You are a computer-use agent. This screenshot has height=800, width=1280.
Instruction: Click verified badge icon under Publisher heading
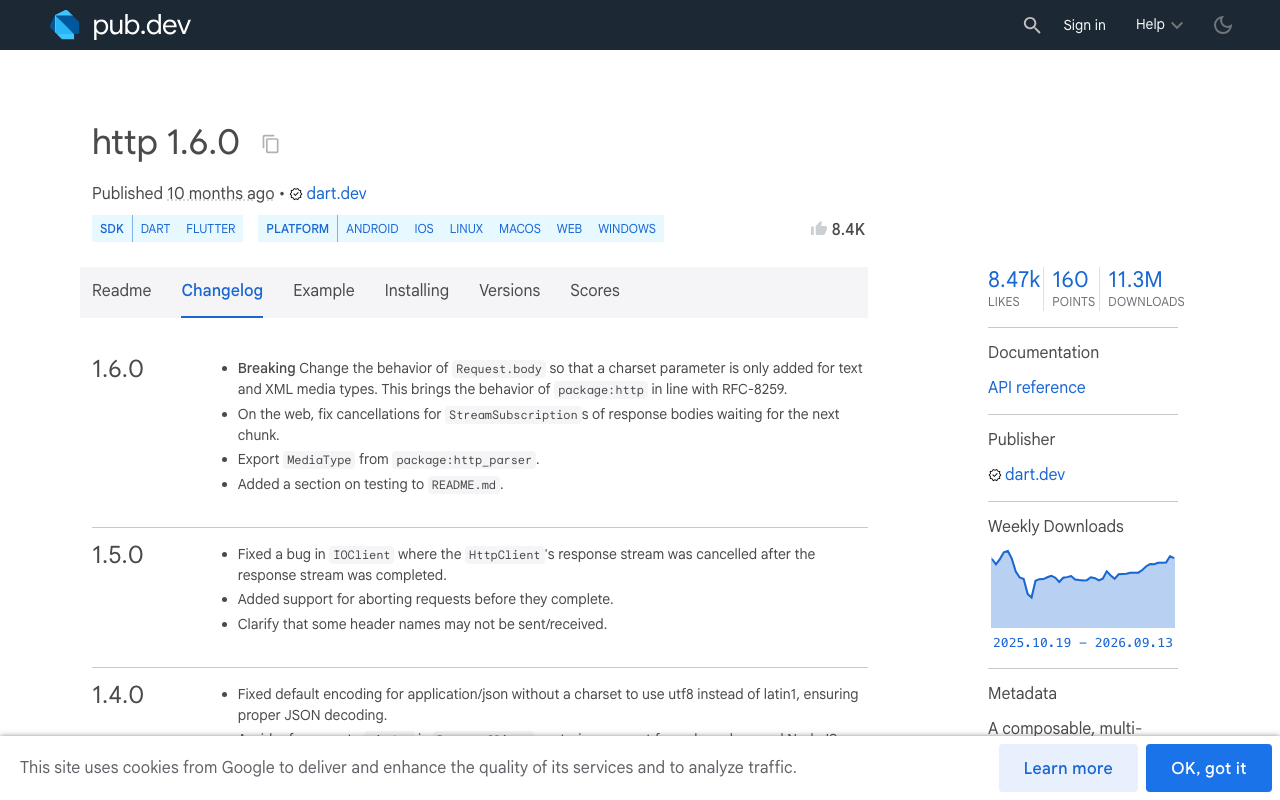(x=995, y=475)
